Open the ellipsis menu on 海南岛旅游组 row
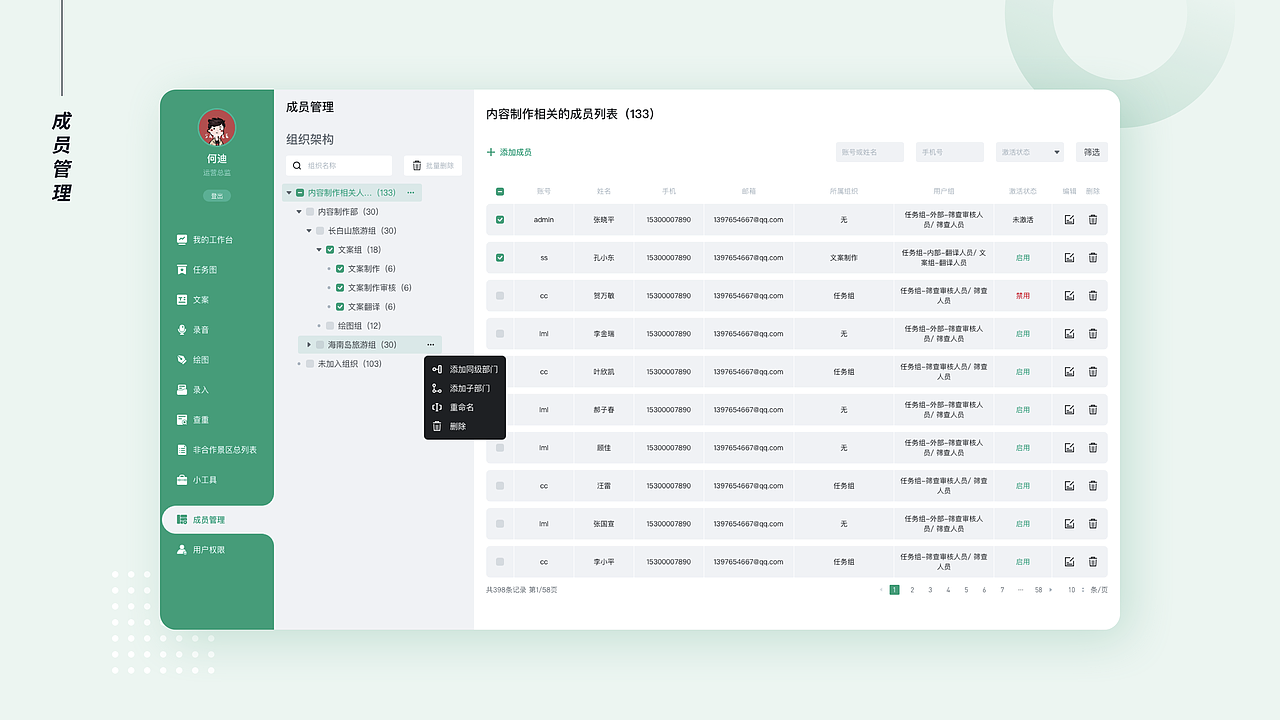This screenshot has height=720, width=1280. click(430, 345)
